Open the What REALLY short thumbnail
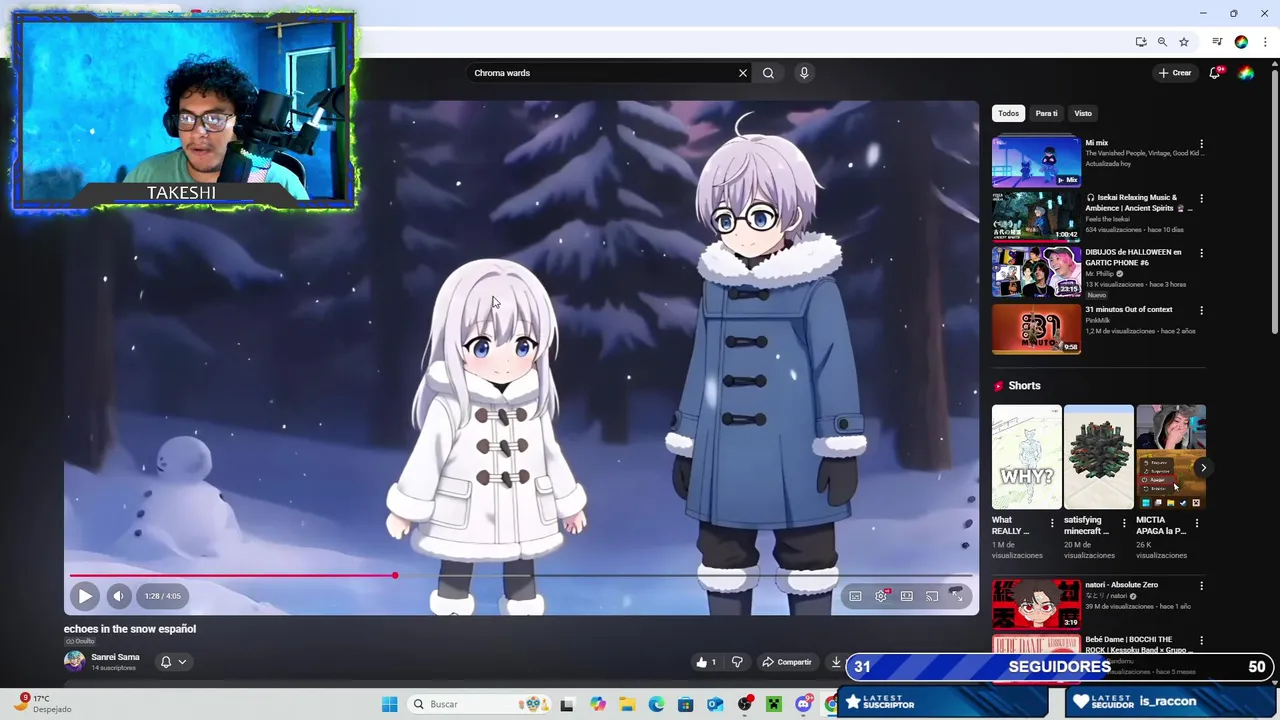This screenshot has width=1280, height=720. 1026,457
